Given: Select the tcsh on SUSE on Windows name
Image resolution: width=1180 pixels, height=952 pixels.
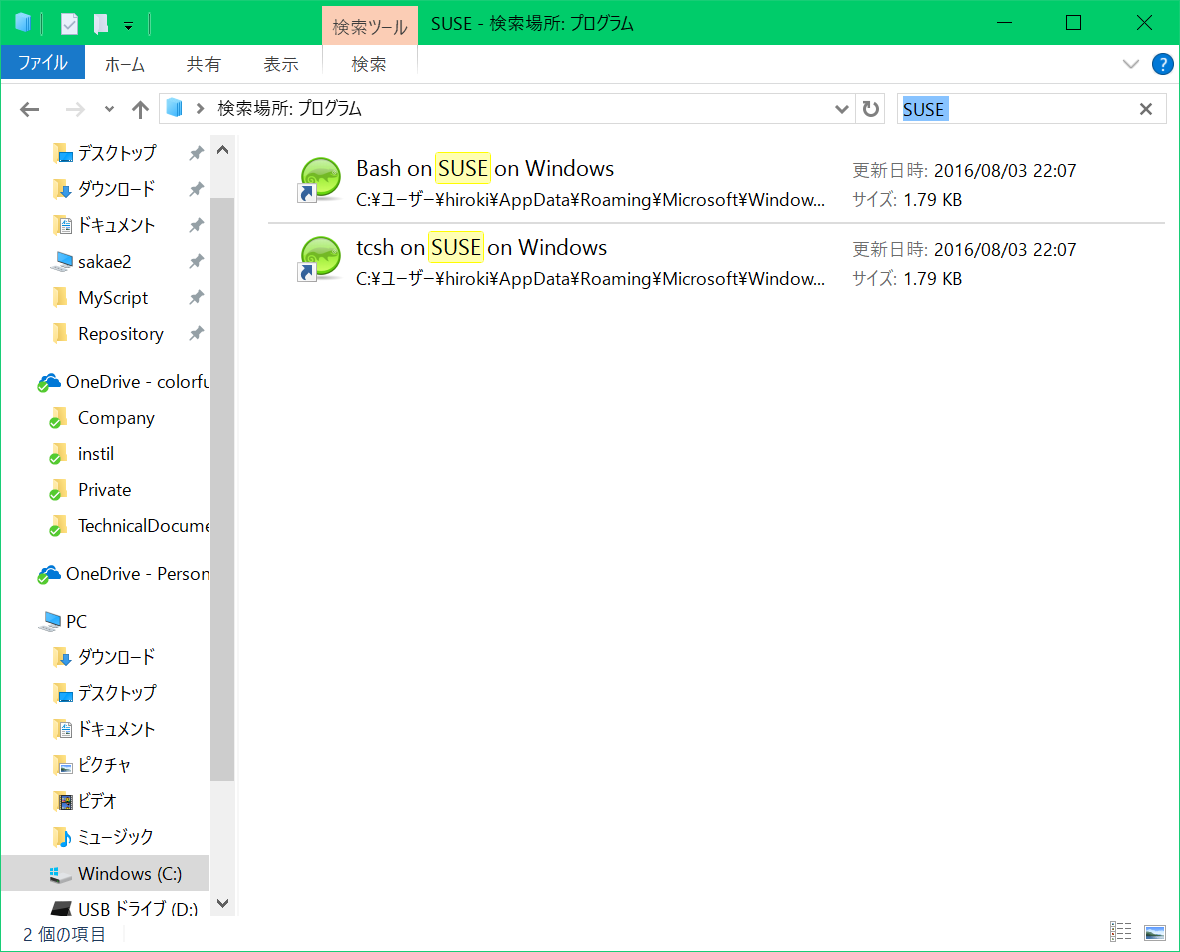Looking at the screenshot, I should point(481,248).
